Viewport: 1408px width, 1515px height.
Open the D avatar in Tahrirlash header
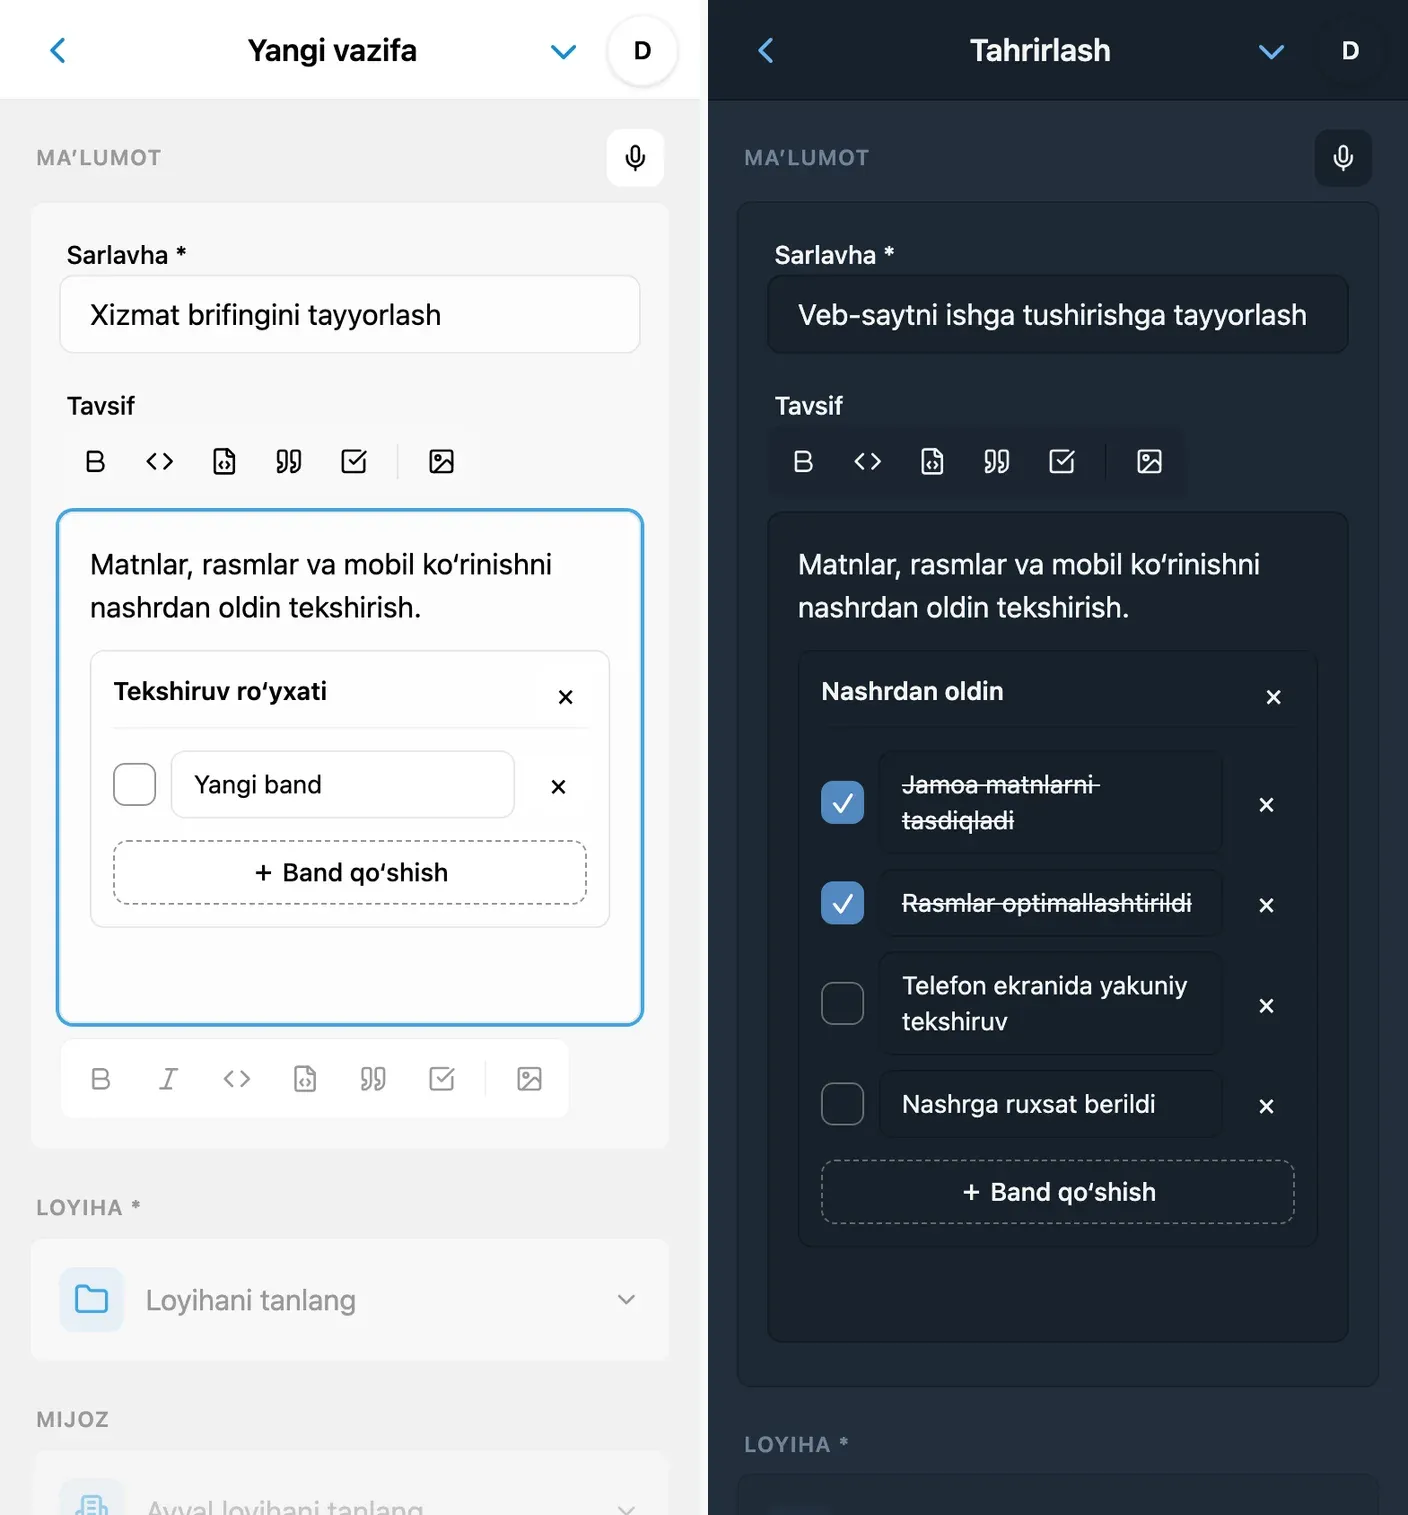(x=1350, y=51)
